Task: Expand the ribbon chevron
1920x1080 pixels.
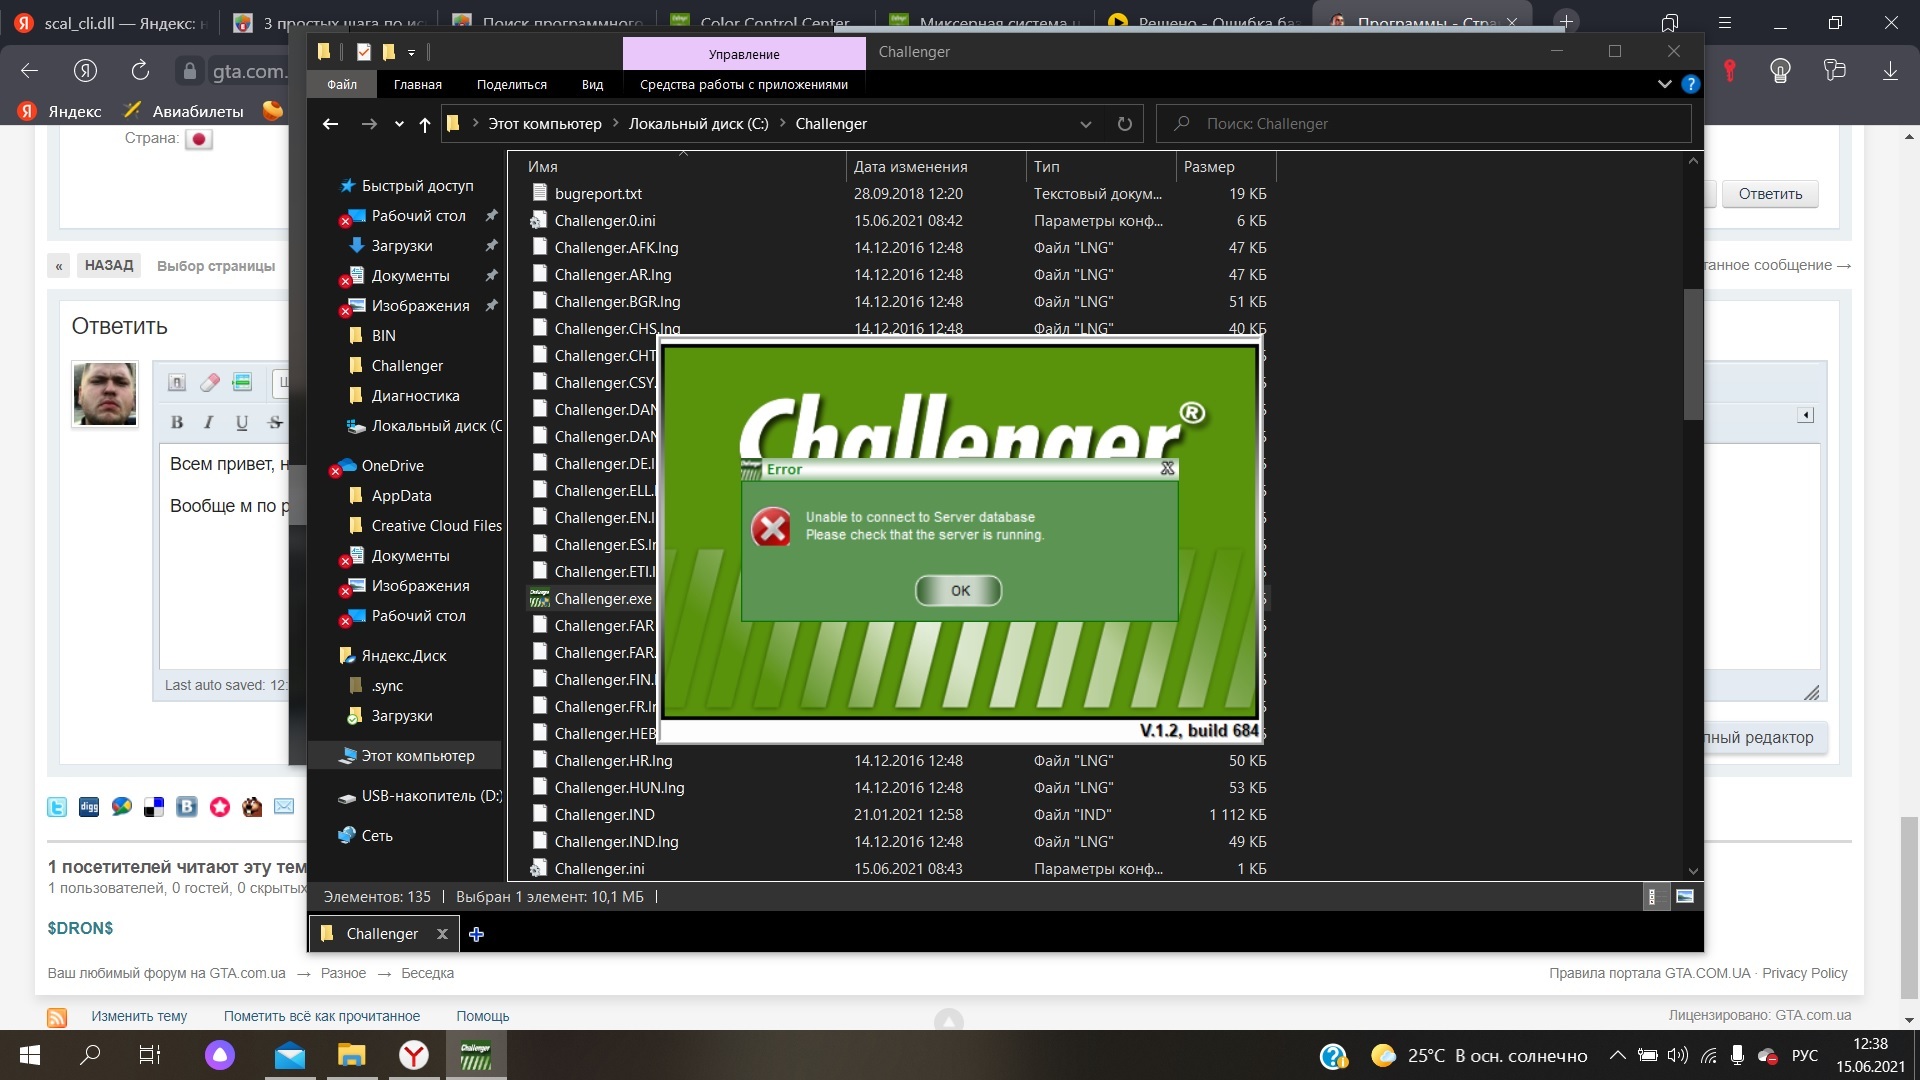Action: (1664, 85)
